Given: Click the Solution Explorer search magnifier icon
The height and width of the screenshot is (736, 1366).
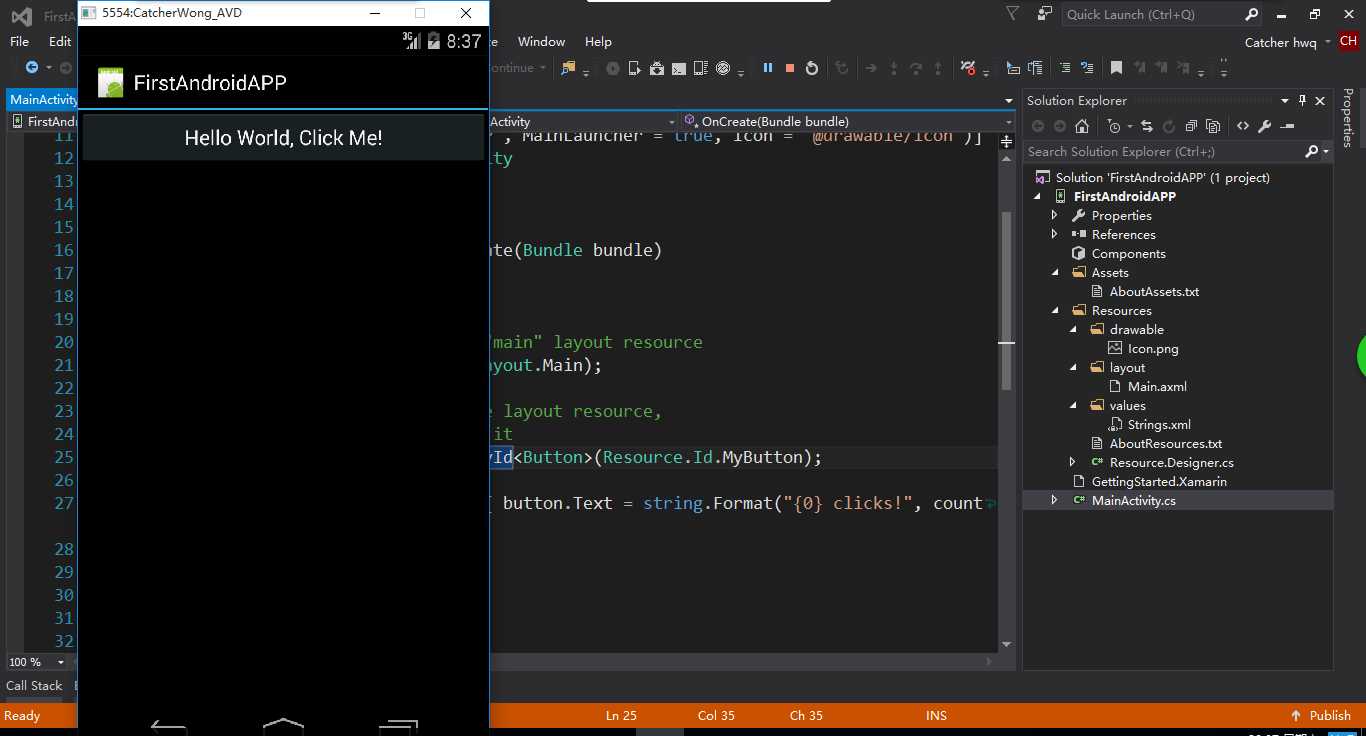Looking at the screenshot, I should click(1312, 152).
